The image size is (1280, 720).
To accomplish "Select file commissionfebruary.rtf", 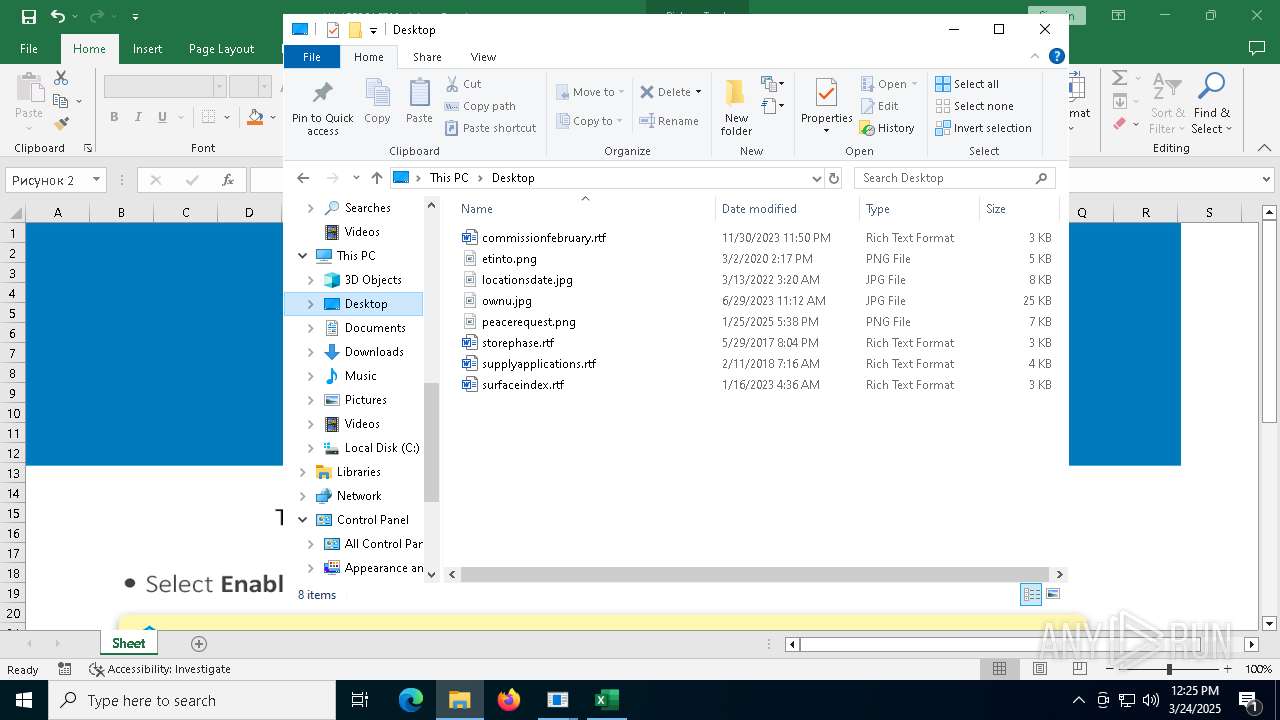I will coord(543,238).
